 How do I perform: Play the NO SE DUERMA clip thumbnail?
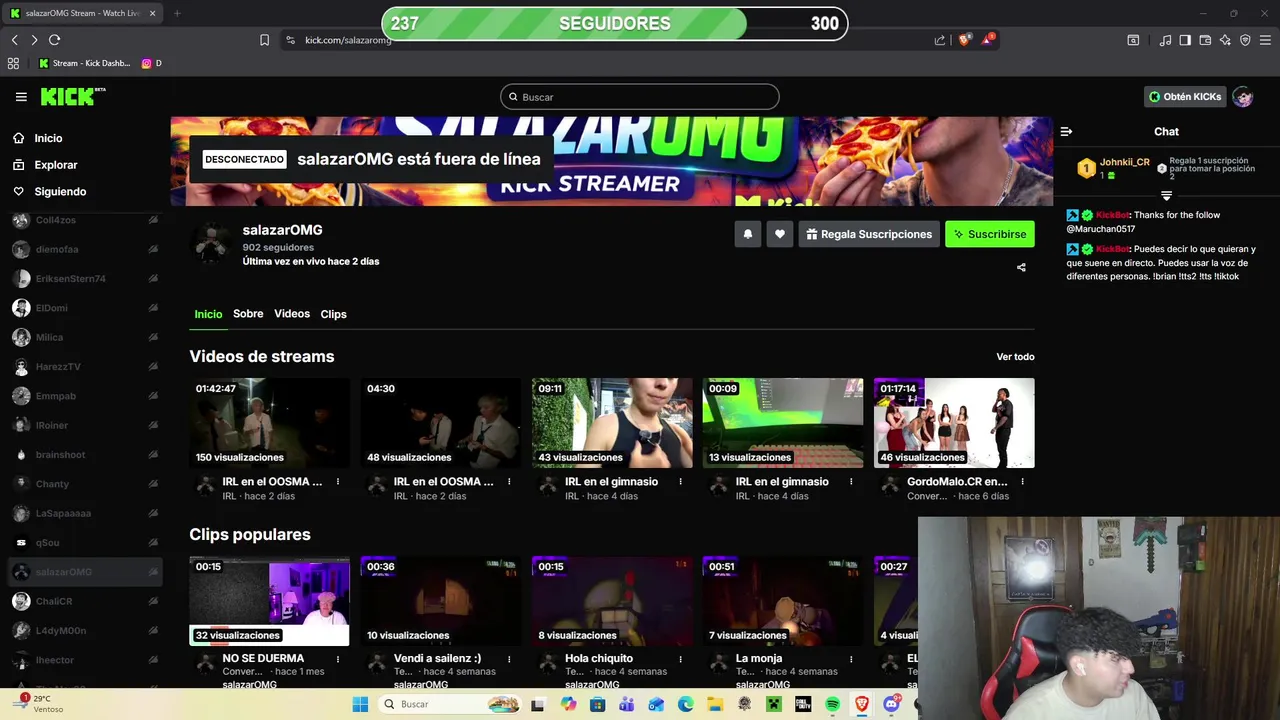[270, 601]
